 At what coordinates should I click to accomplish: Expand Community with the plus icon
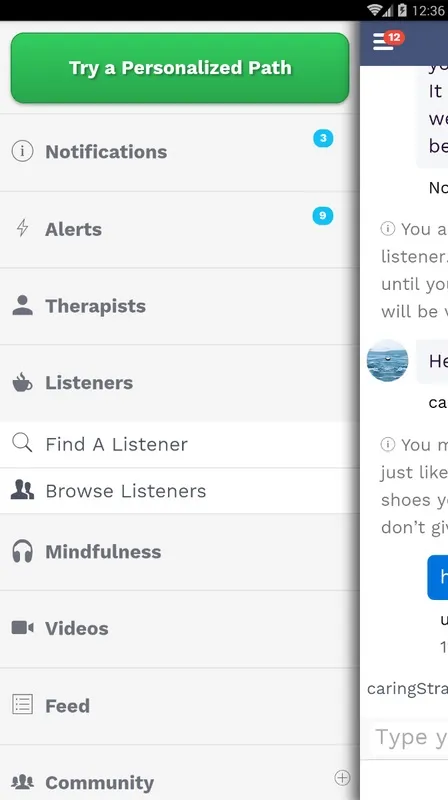point(342,778)
